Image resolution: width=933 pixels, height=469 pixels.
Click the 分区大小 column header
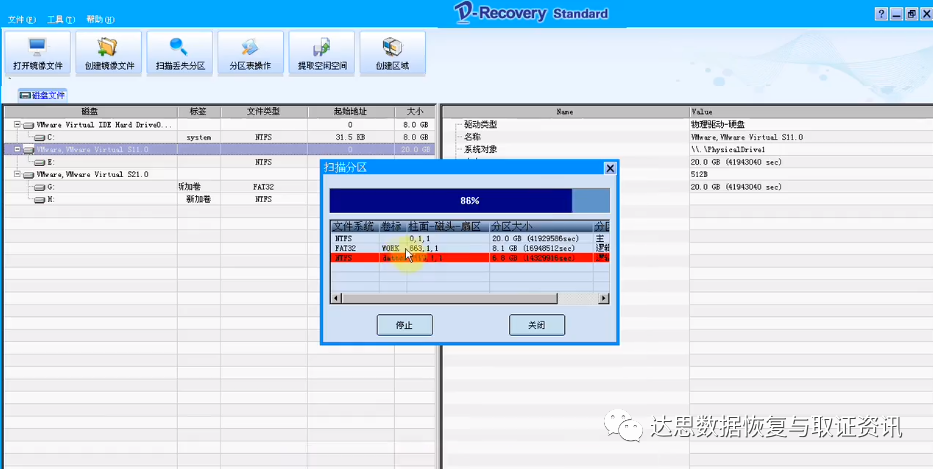click(541, 226)
